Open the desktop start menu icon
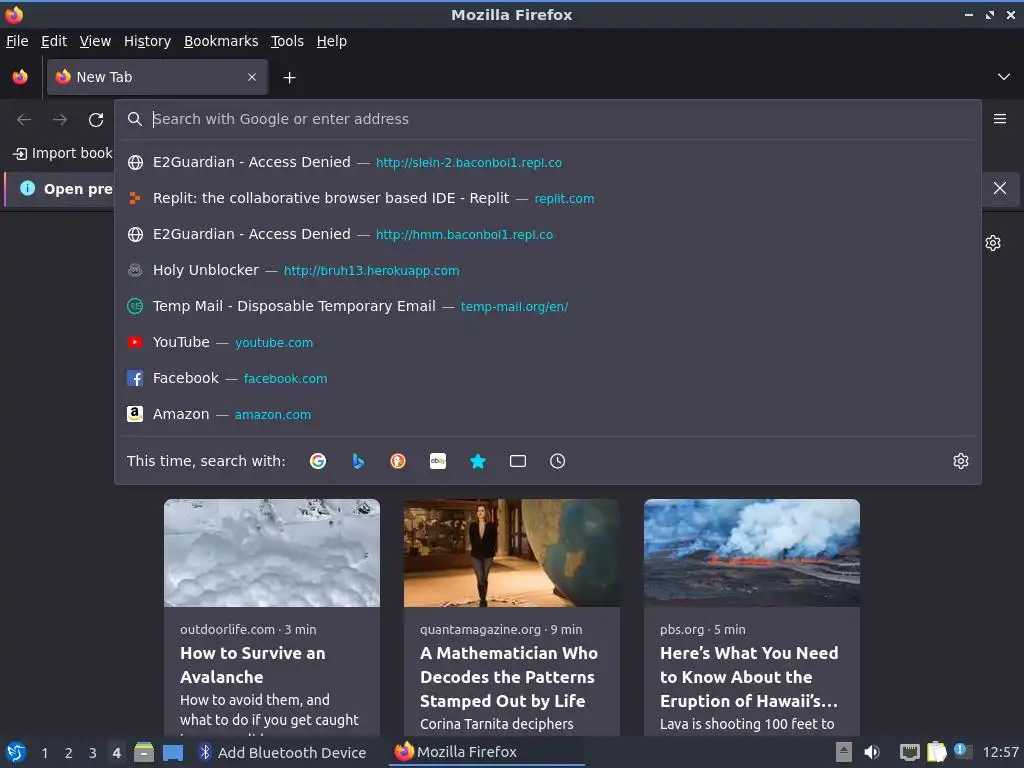The height and width of the screenshot is (768, 1024). [x=15, y=753]
